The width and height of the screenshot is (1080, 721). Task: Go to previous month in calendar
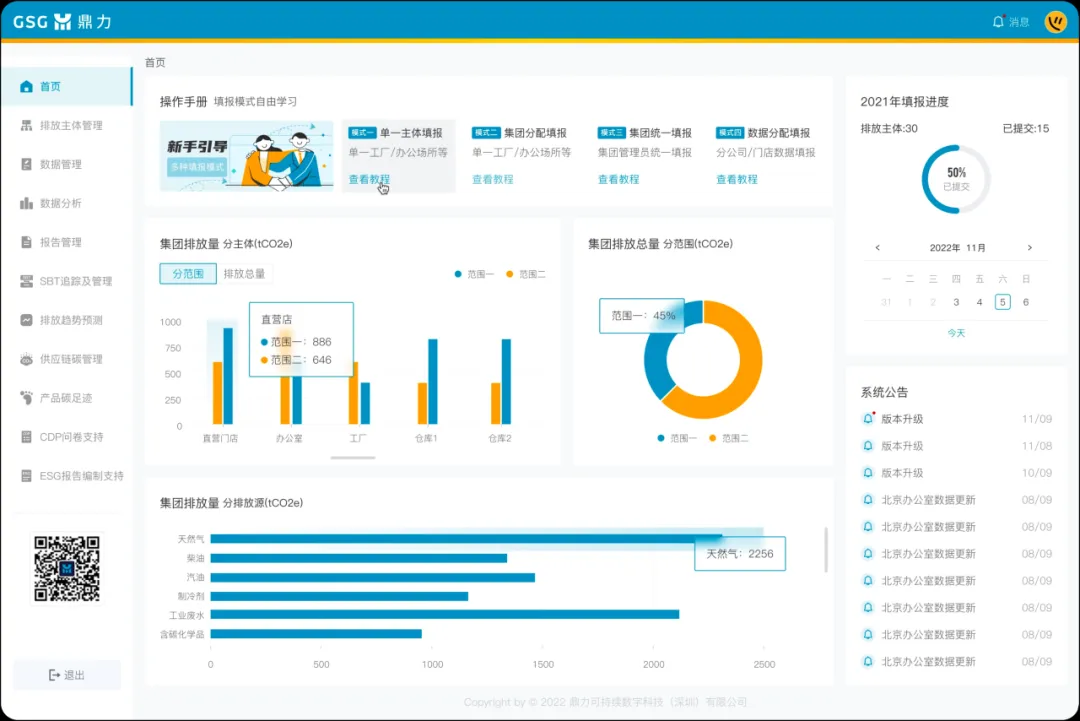coord(878,248)
